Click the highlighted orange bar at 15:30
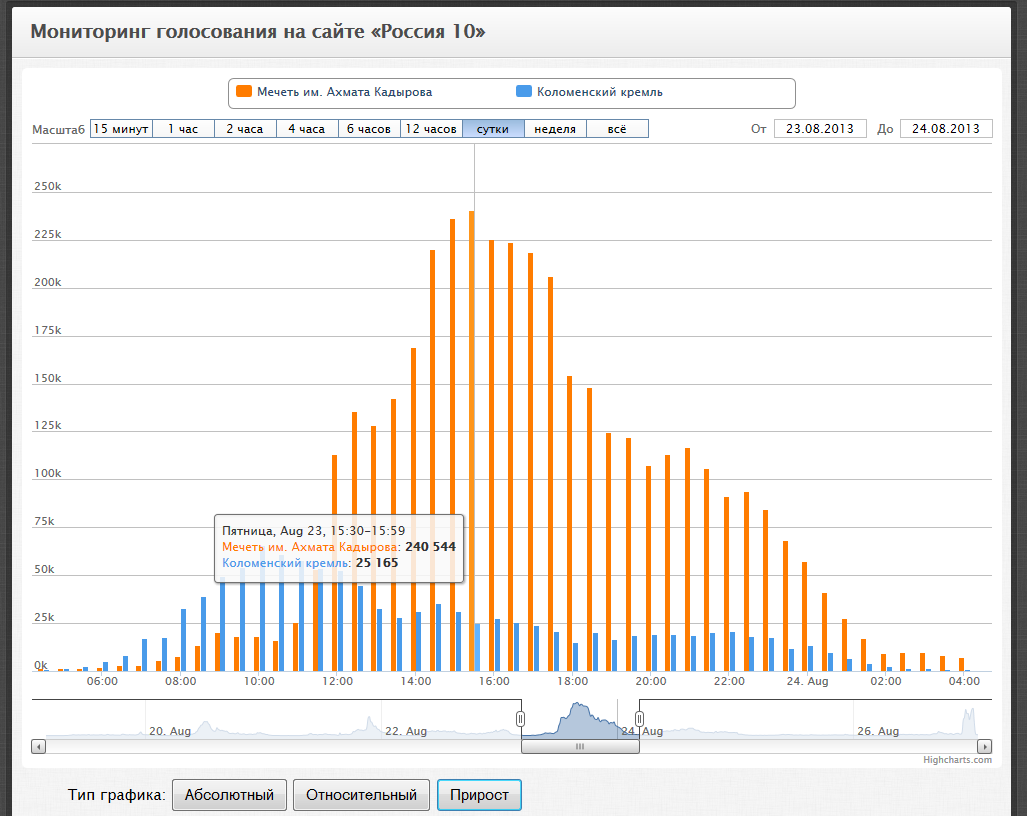The image size is (1027, 816). tap(472, 441)
